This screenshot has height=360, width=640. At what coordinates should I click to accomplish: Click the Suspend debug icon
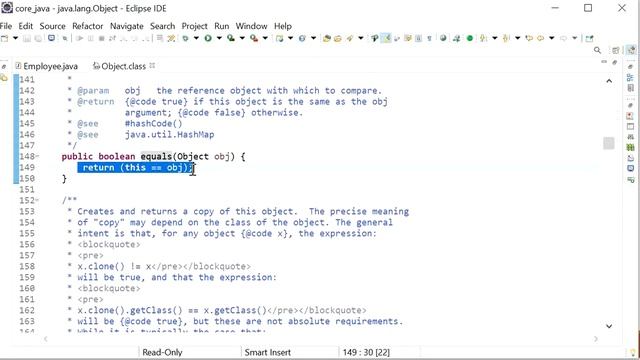tap(91, 38)
